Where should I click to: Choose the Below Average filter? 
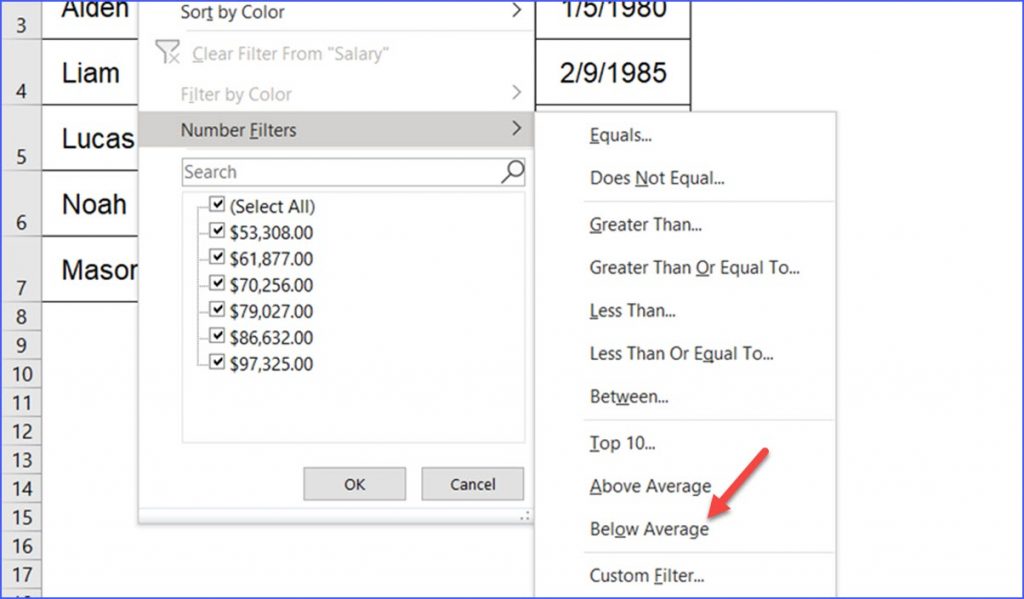pos(649,530)
